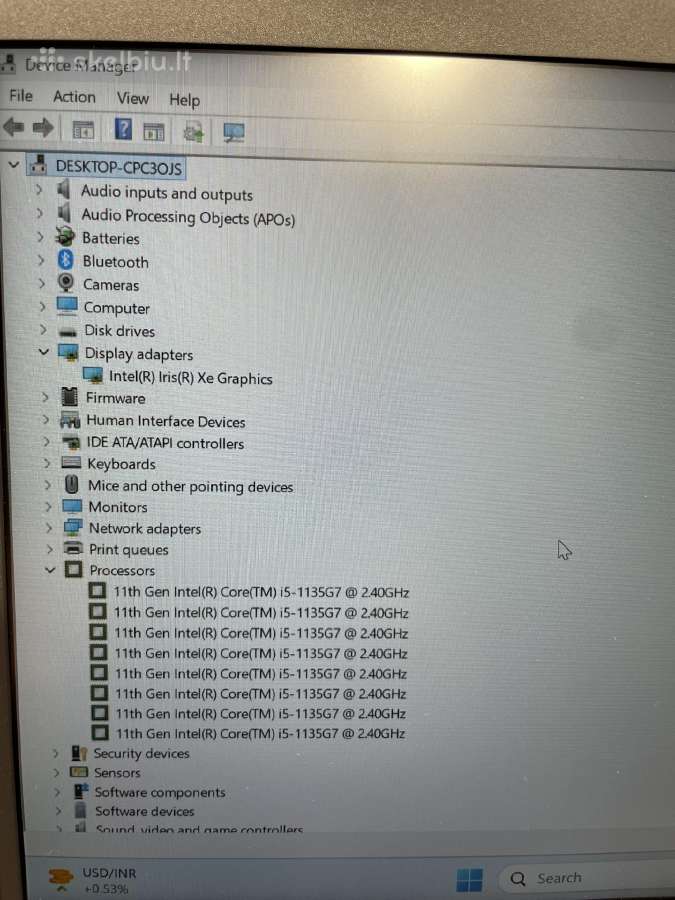Click Scan for hardware changes monitor icon
Screen dimensions: 675x900
(234, 133)
